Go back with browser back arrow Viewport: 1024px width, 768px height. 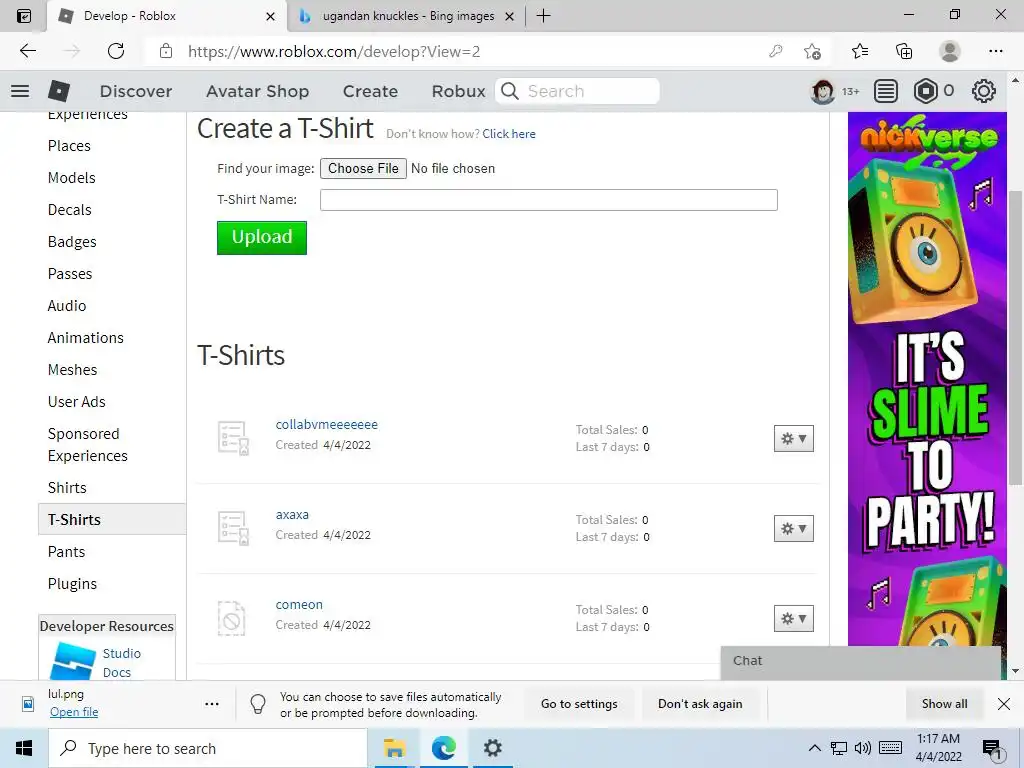(27, 51)
